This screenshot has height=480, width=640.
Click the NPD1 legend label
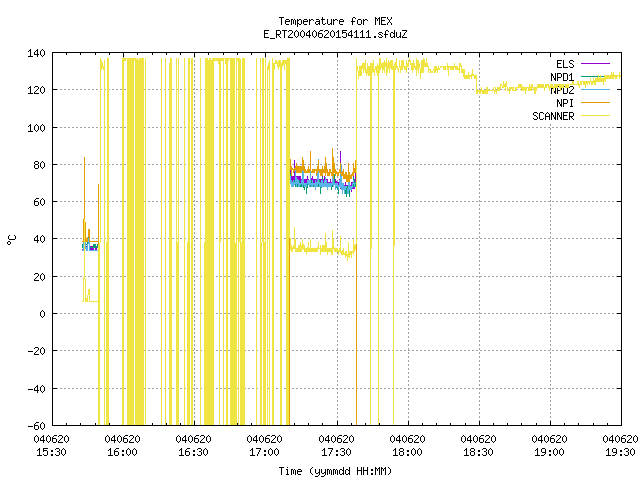coord(562,77)
